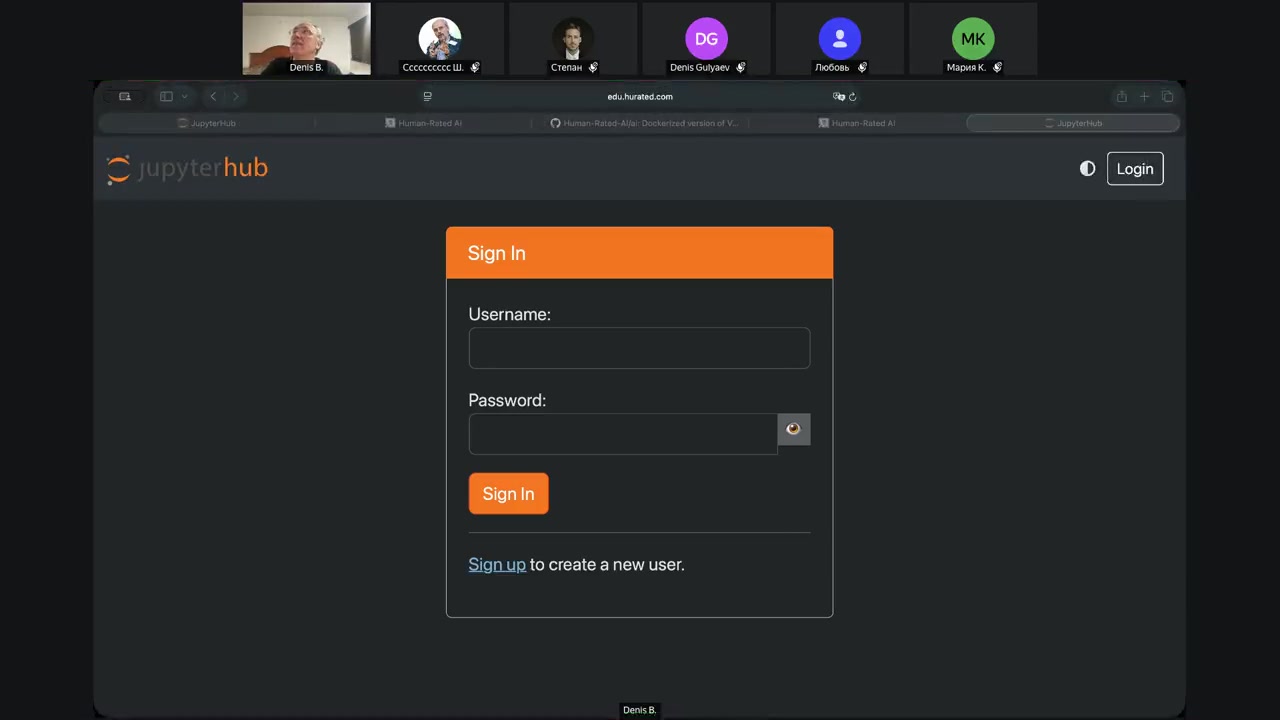The image size is (1280, 720).
Task: Open the Share icon in Safari toolbar
Action: point(1121,97)
